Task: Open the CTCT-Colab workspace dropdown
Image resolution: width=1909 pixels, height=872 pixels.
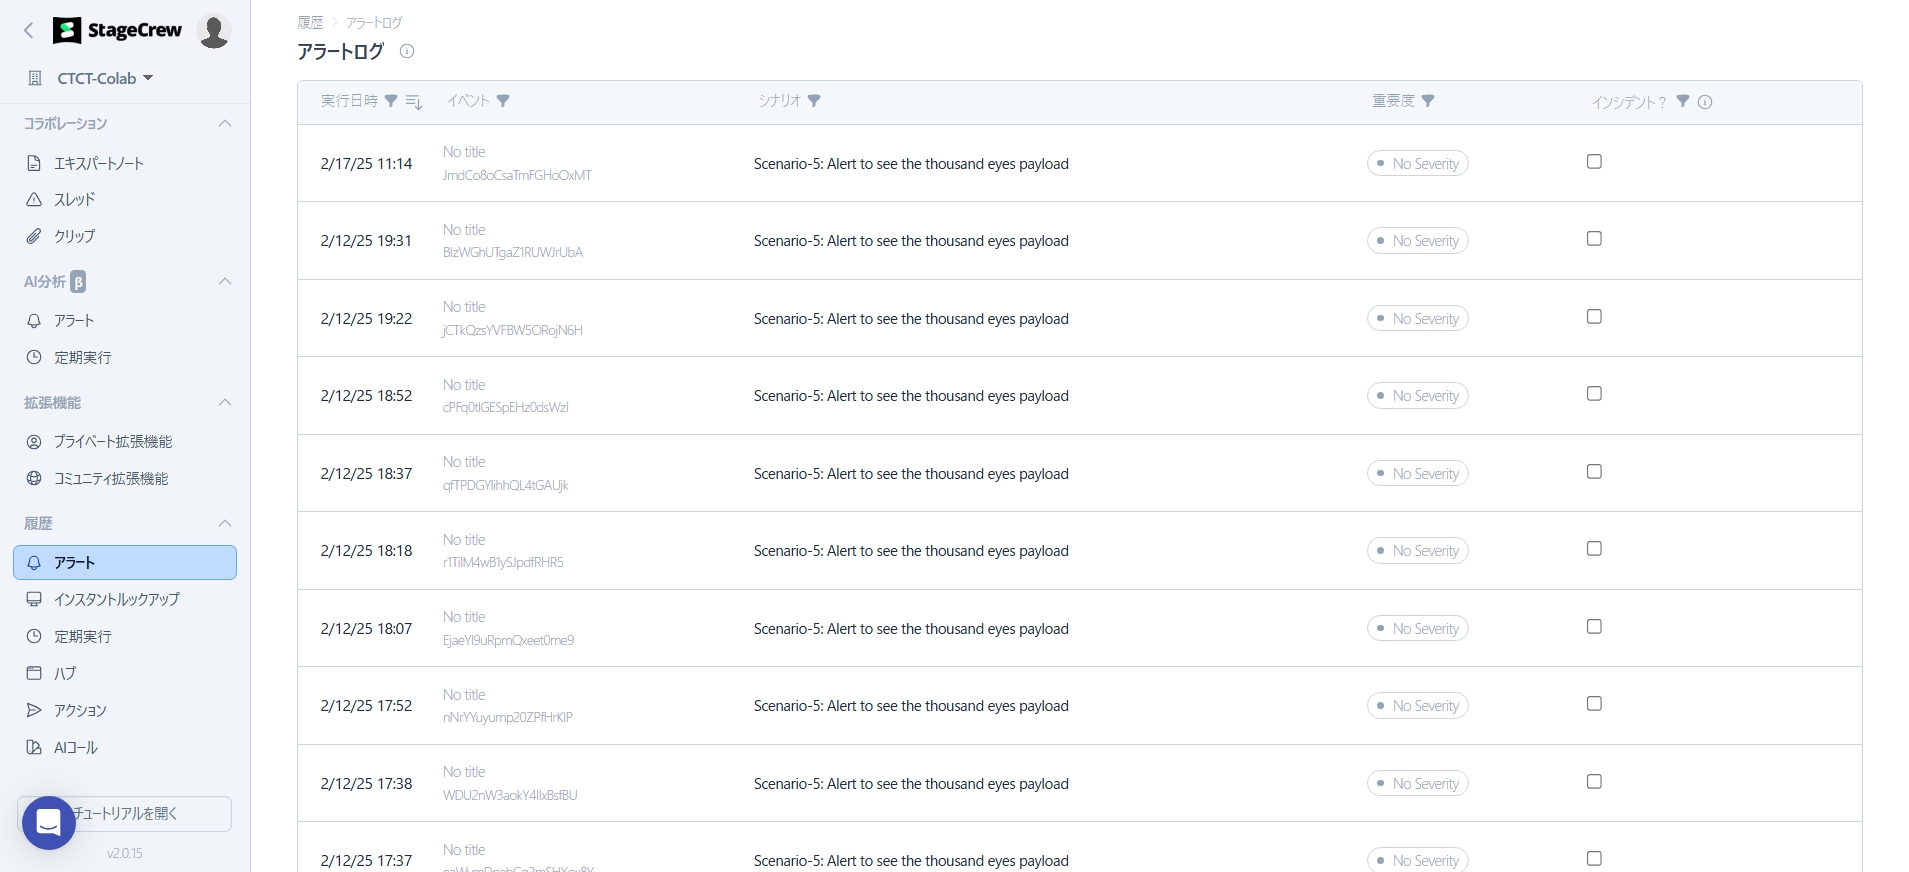Action: point(105,78)
